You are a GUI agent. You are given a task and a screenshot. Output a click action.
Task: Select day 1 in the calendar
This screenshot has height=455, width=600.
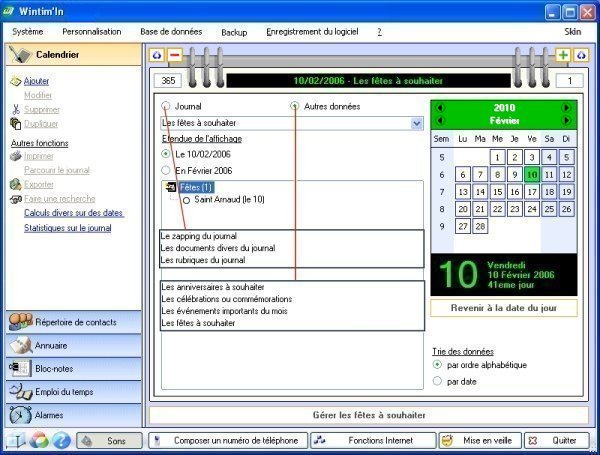497,157
